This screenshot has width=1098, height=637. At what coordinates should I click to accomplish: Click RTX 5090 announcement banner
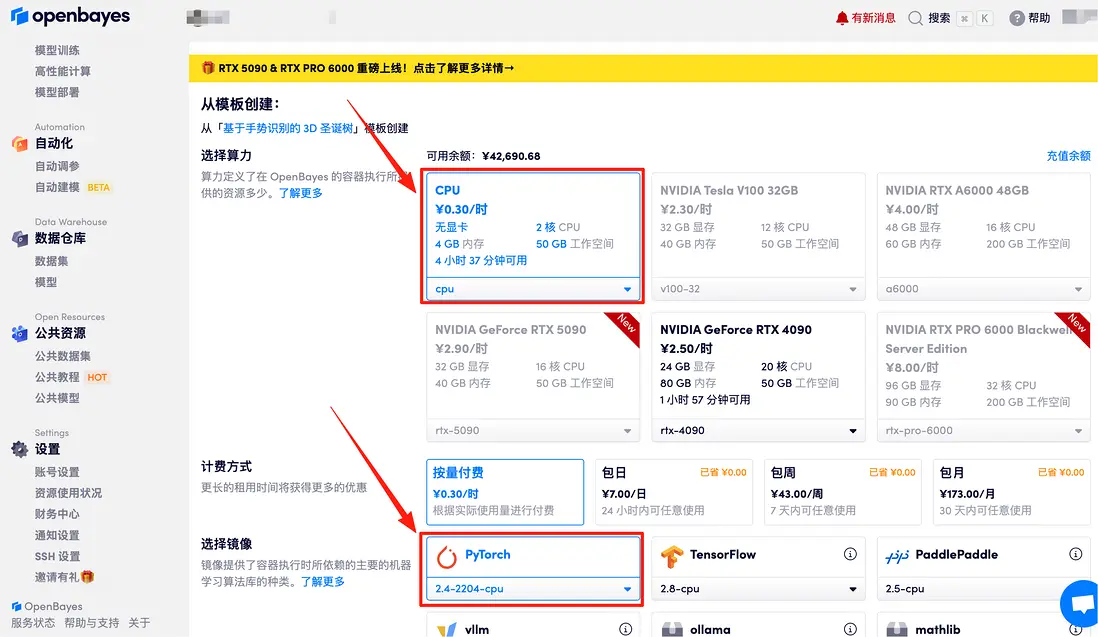click(643, 68)
